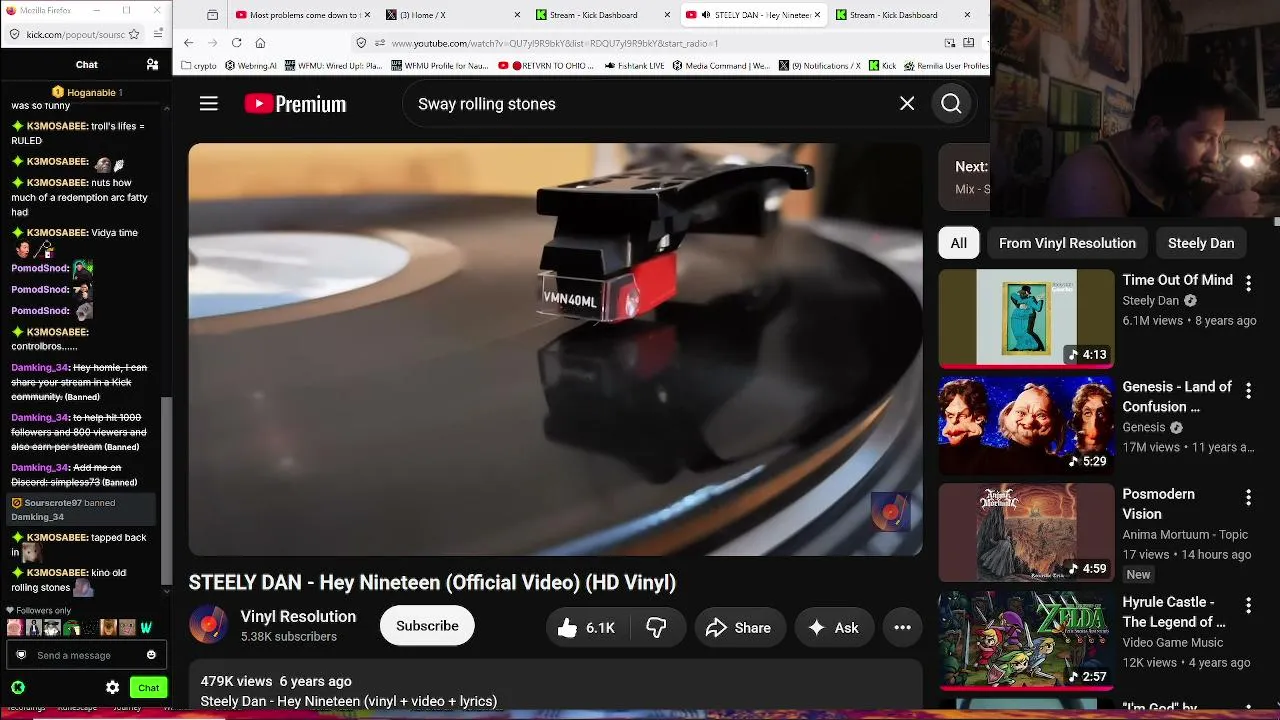
Task: Open more actions menu under the video
Action: (902, 628)
